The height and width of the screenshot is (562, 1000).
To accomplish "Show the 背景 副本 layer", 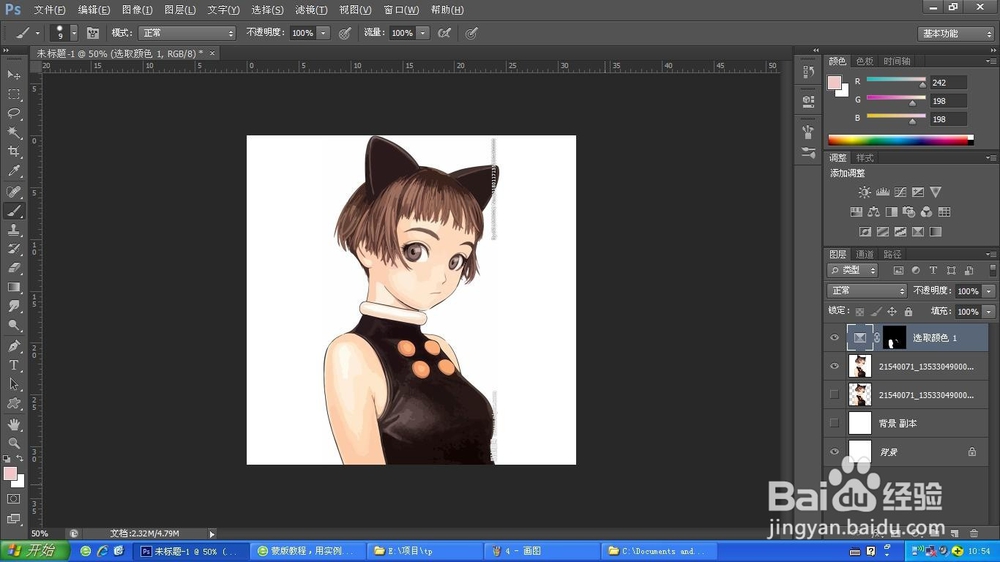I will (834, 423).
